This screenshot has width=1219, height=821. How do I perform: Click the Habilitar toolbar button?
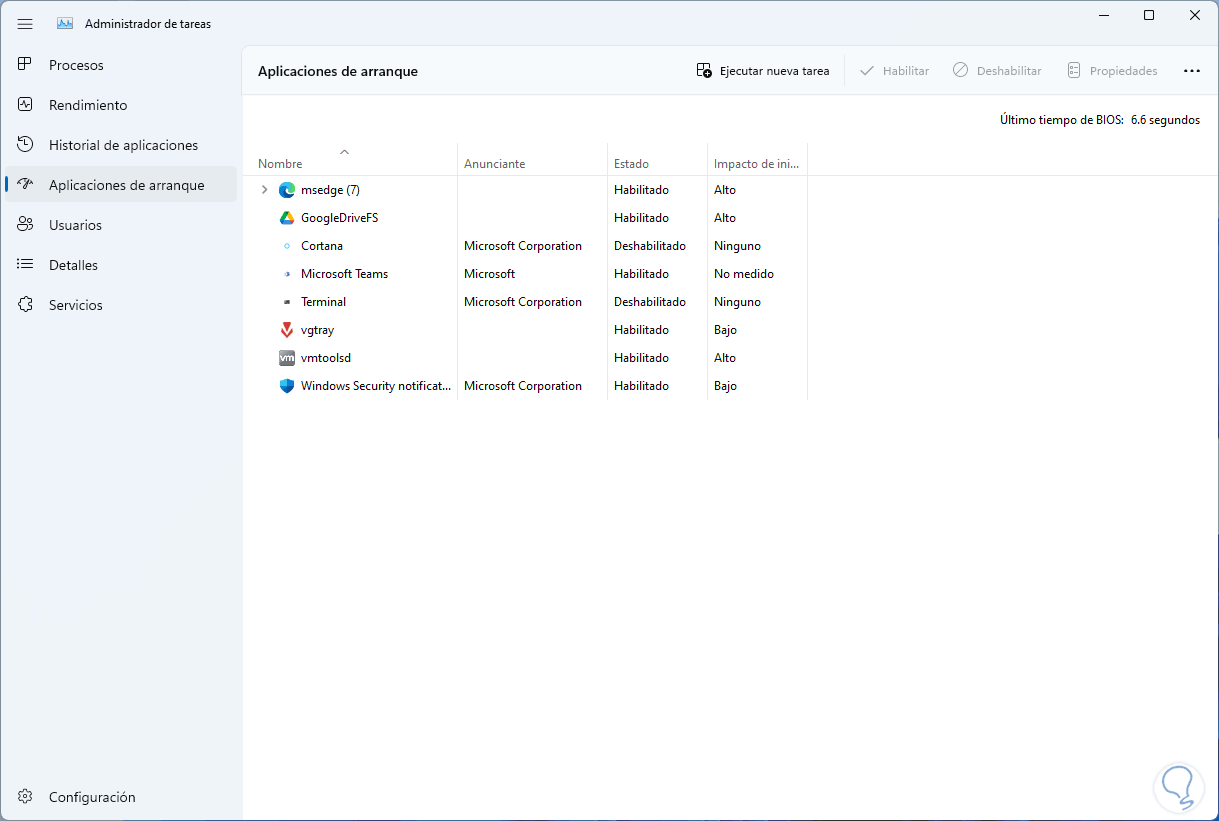(x=894, y=71)
